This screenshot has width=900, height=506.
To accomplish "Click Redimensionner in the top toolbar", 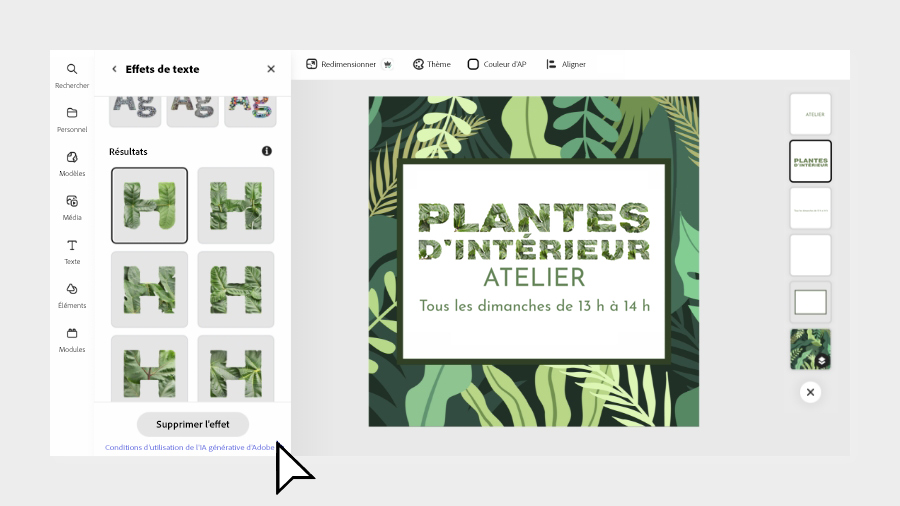I will 342,64.
